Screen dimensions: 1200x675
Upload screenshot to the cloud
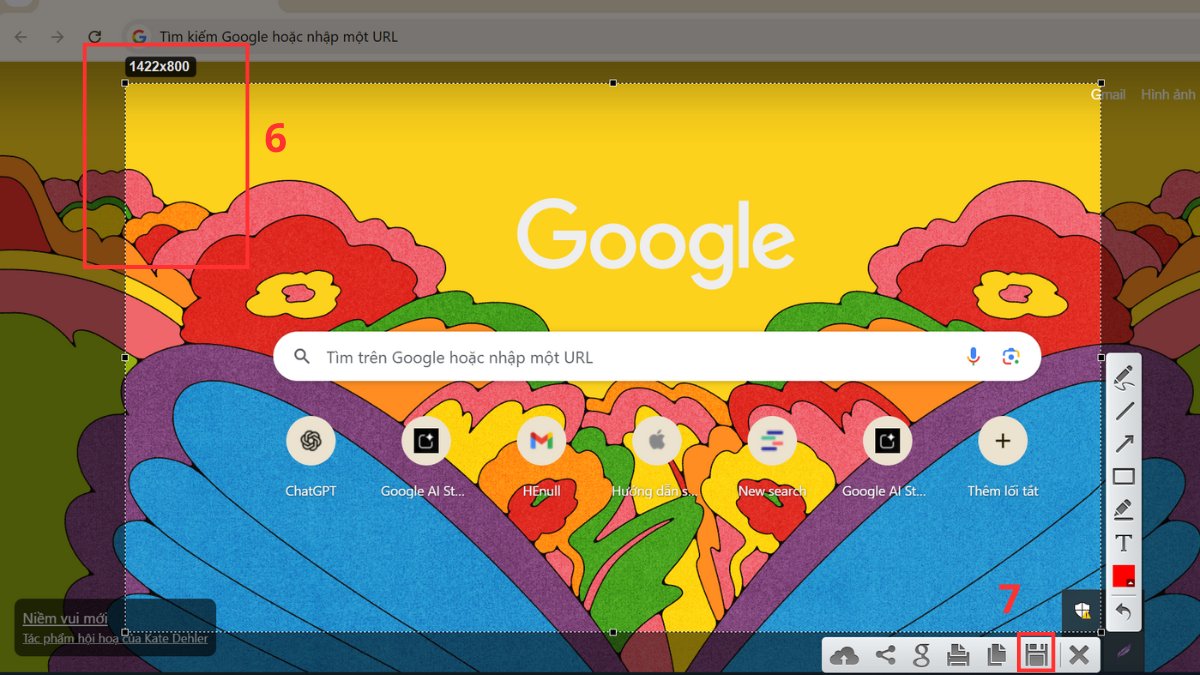tap(845, 656)
